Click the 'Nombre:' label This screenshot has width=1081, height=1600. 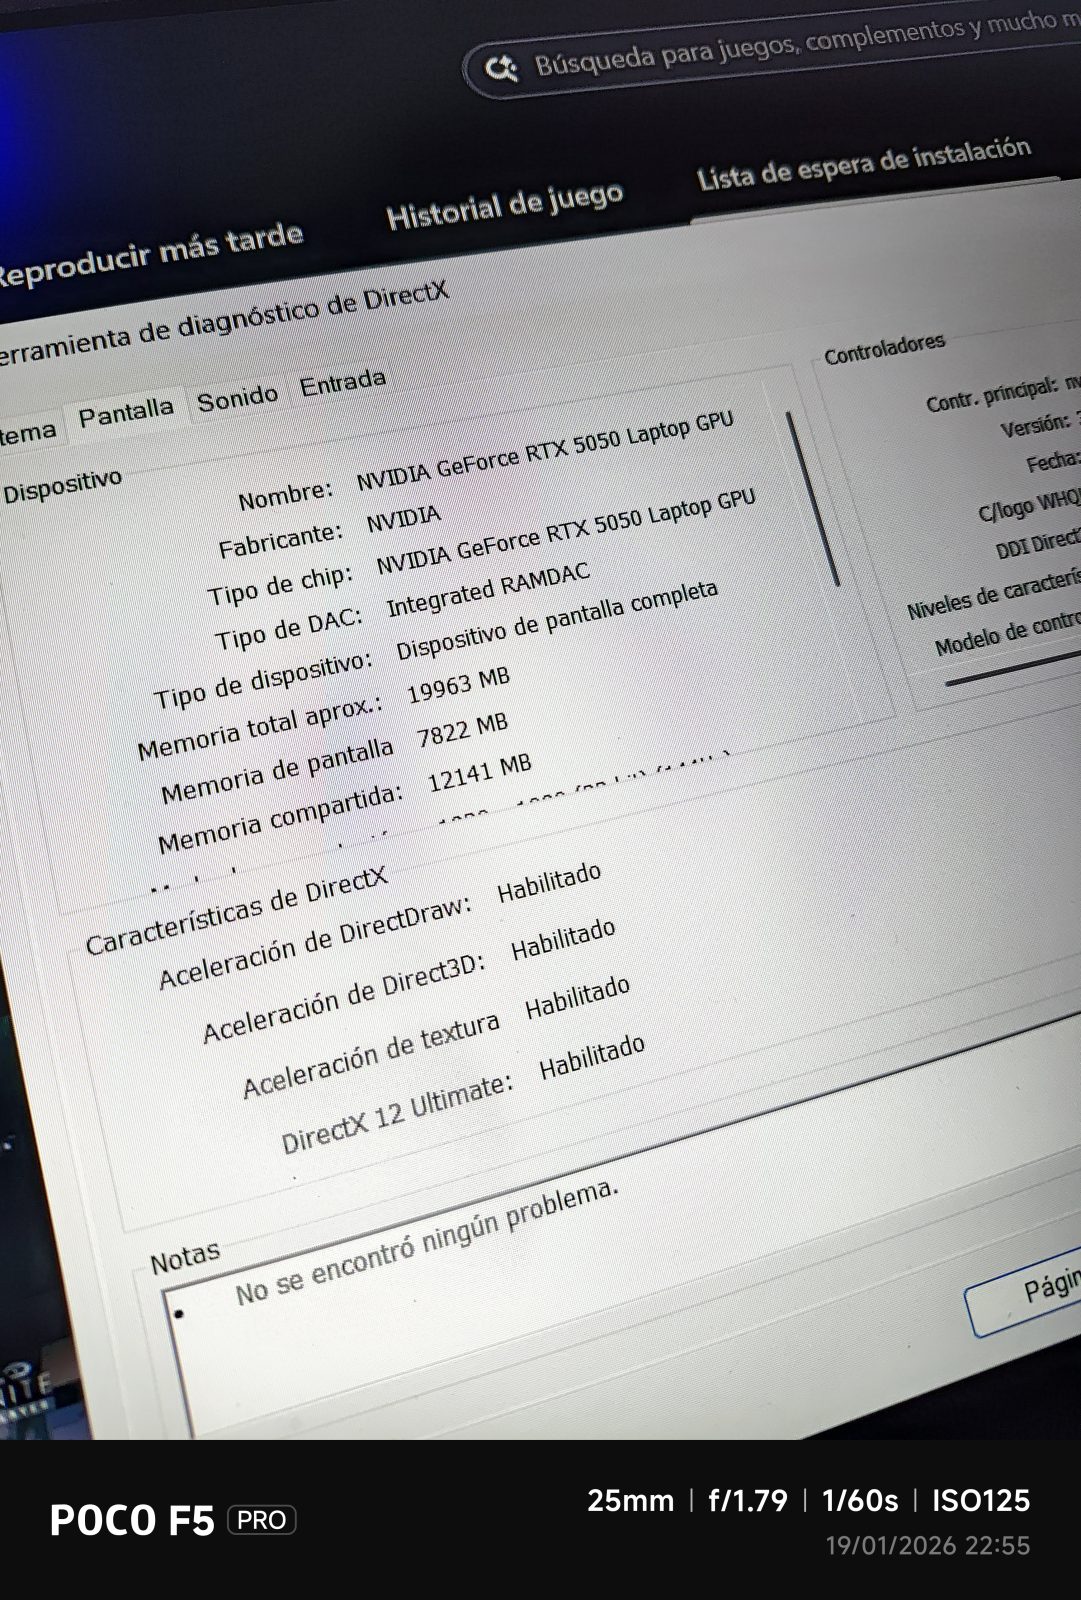pos(285,494)
